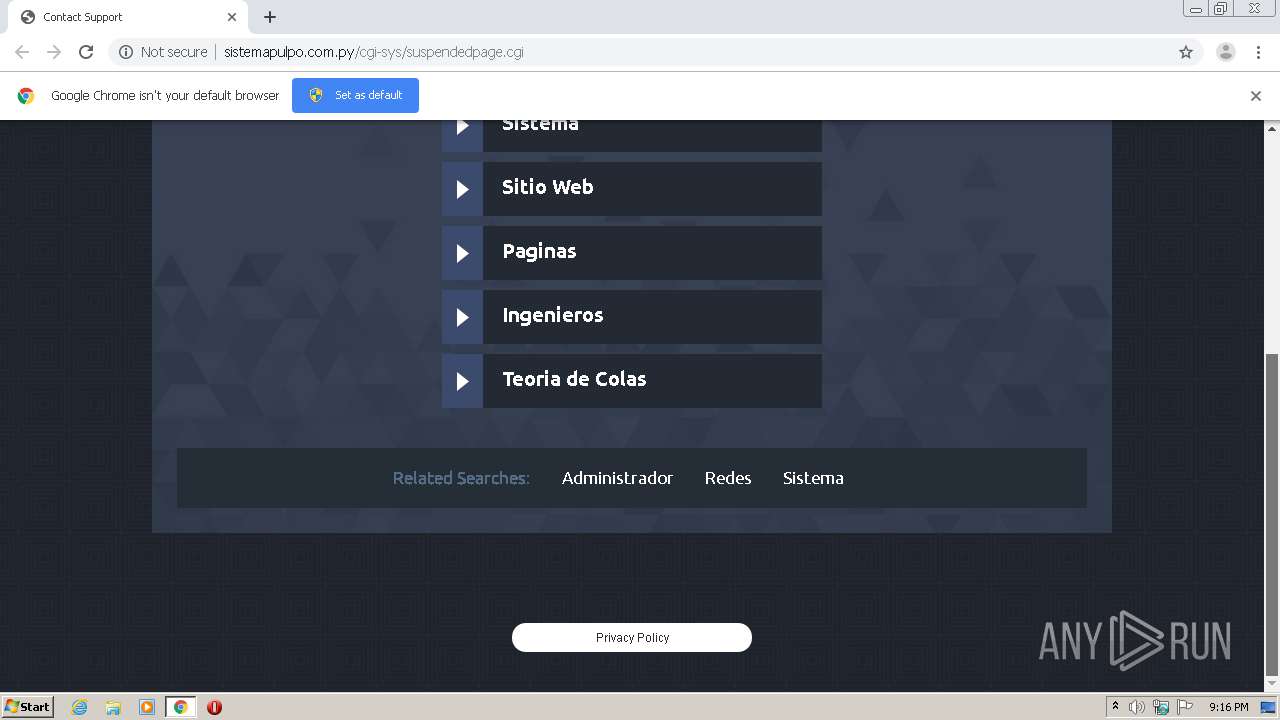Click the arrow beside Sitio Web

(x=462, y=189)
